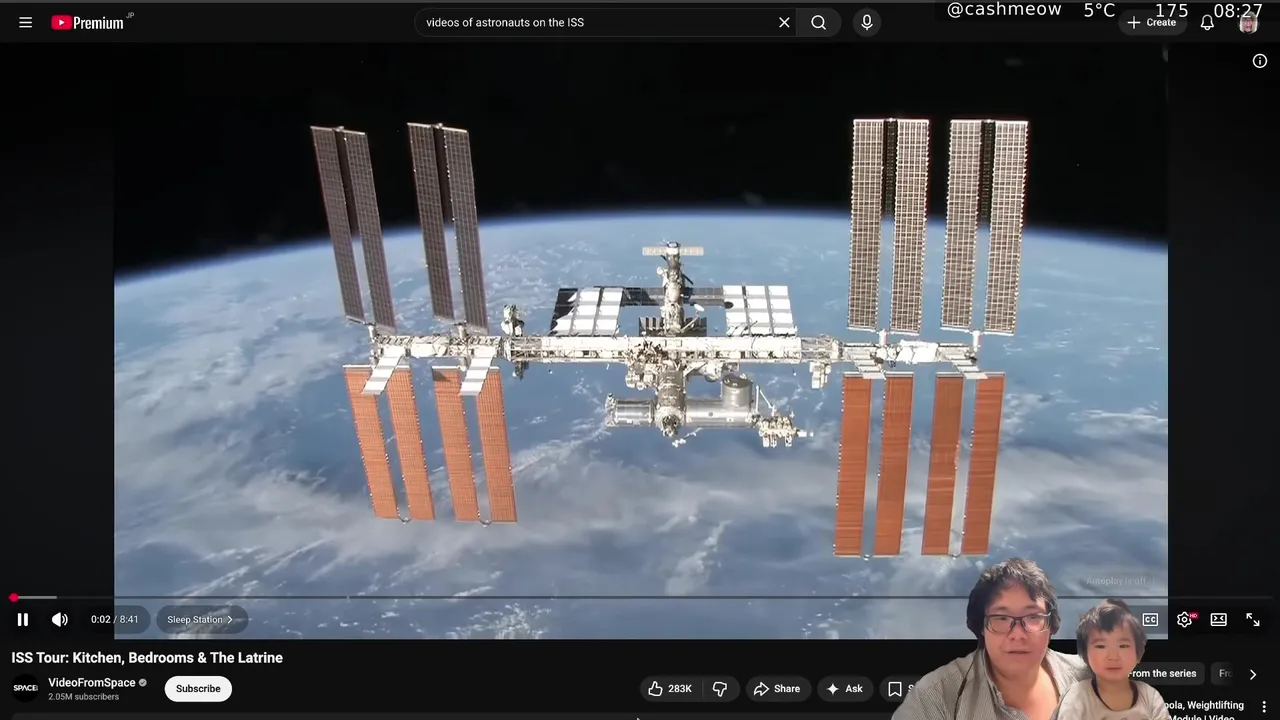Image resolution: width=1280 pixels, height=720 pixels.
Task: Click the video title text
Action: point(147,657)
